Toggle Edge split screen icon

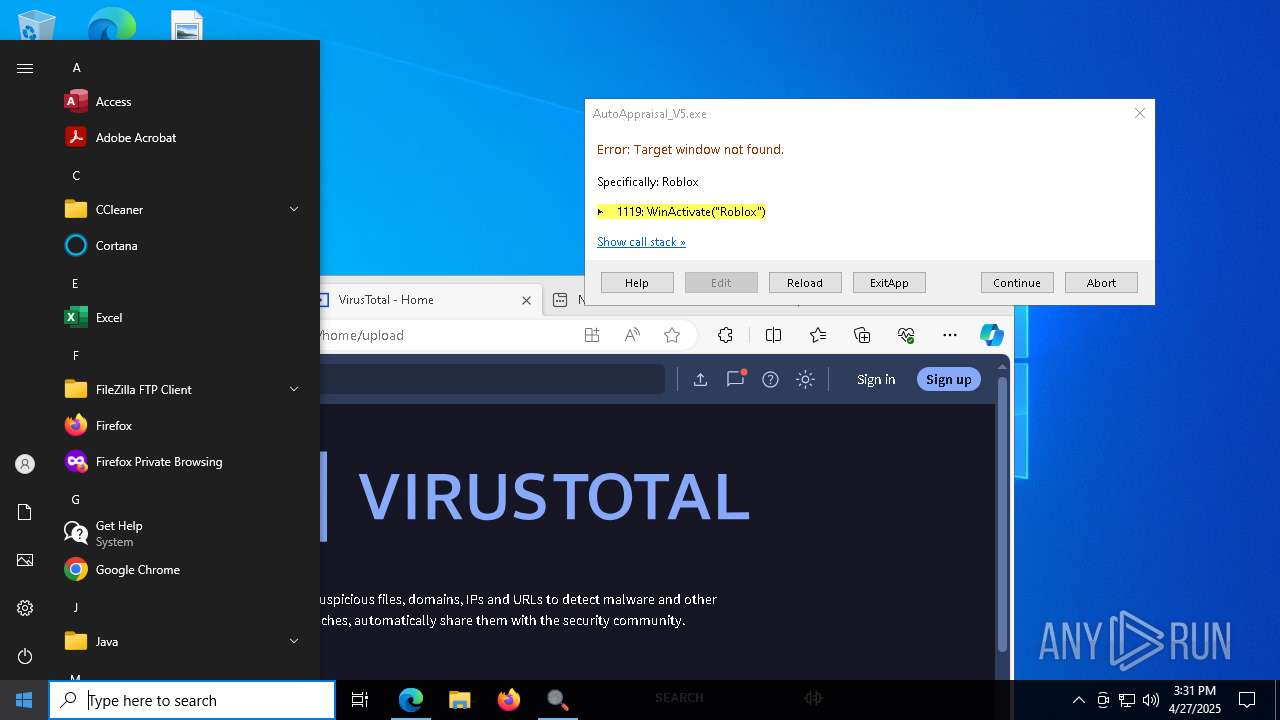773,335
